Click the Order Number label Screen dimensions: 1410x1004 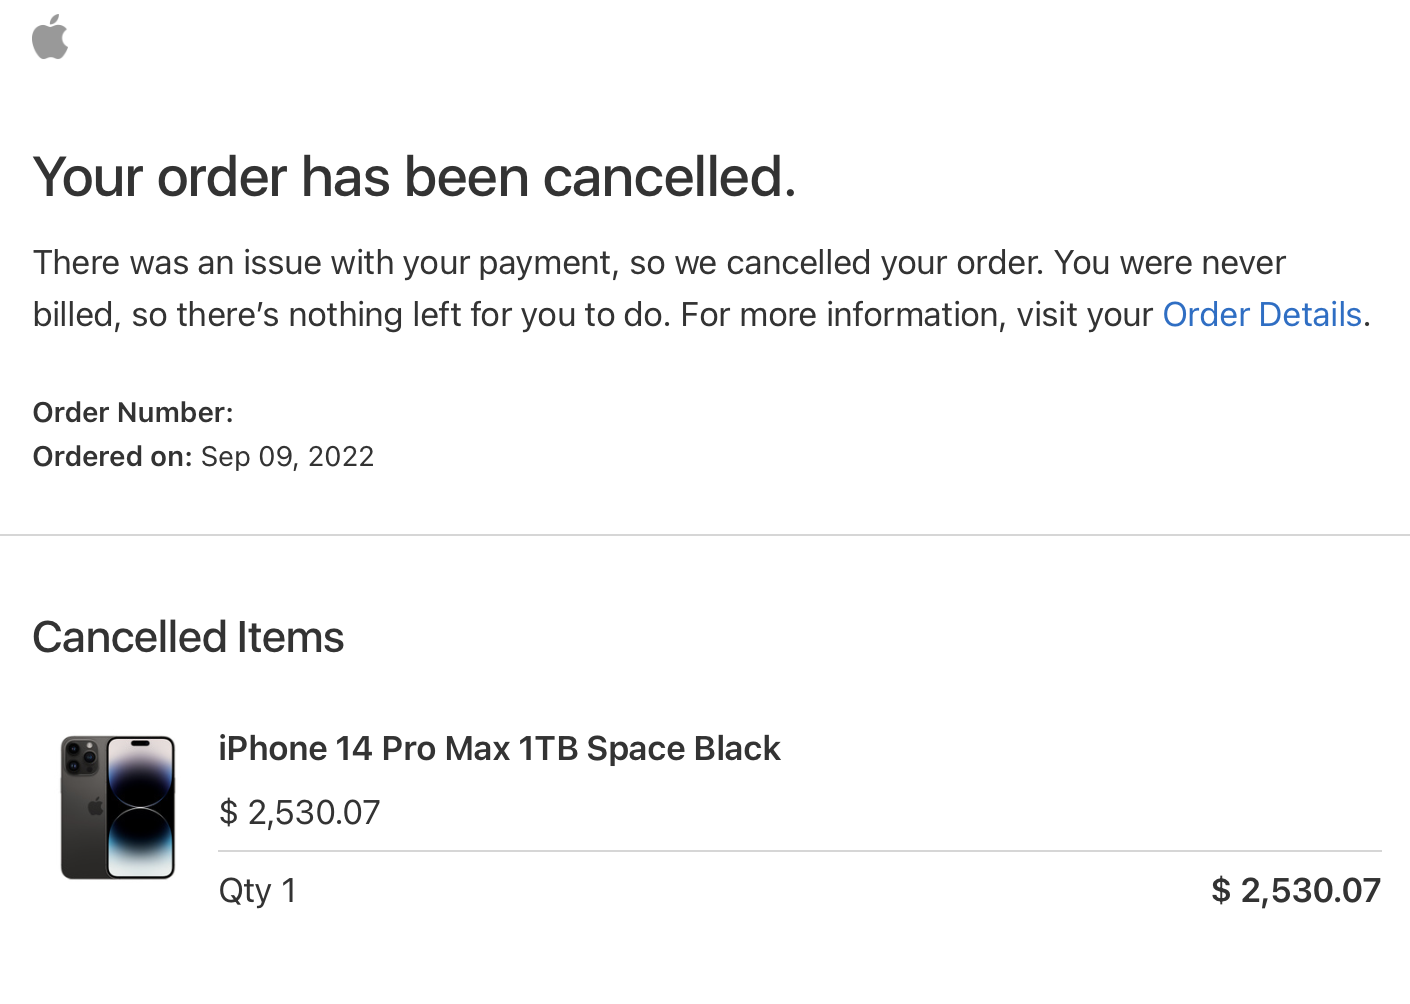(x=133, y=413)
